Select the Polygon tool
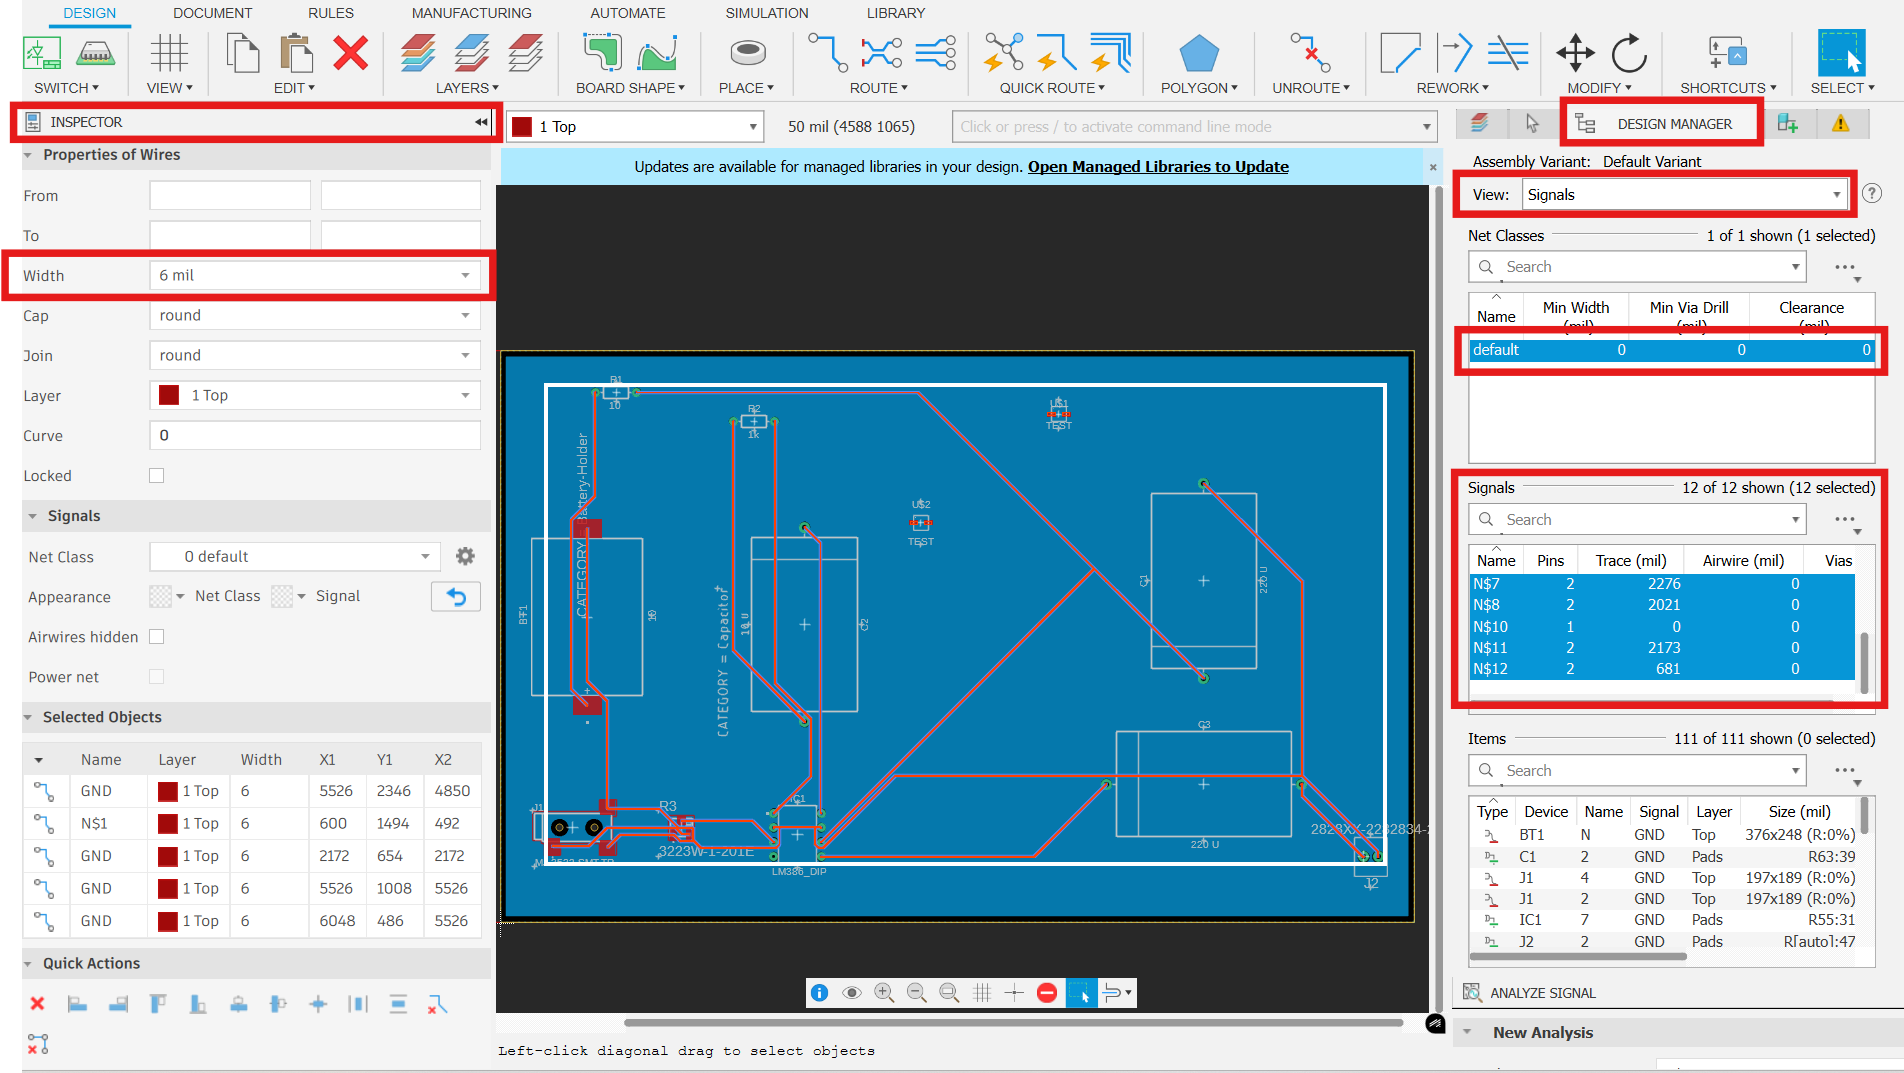This screenshot has width=1904, height=1073. [1198, 62]
